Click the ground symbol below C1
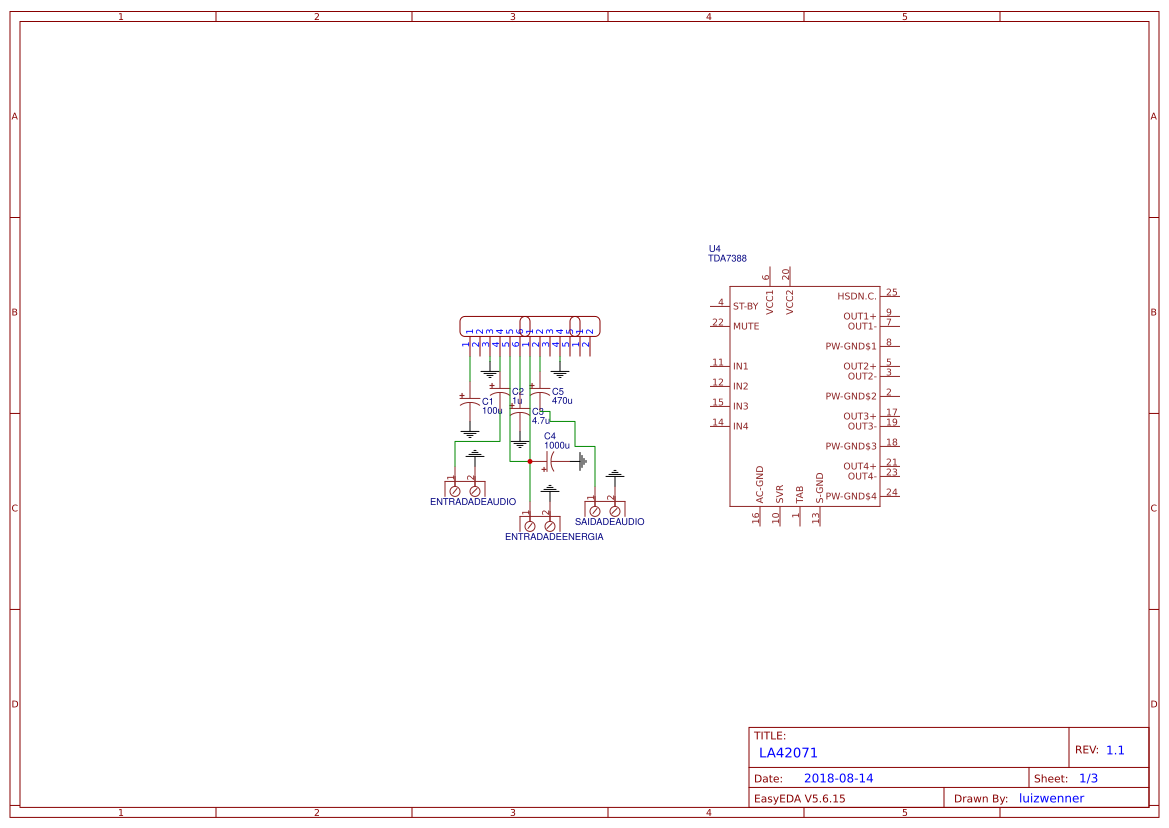The width and height of the screenshot is (1169, 828). tap(469, 433)
